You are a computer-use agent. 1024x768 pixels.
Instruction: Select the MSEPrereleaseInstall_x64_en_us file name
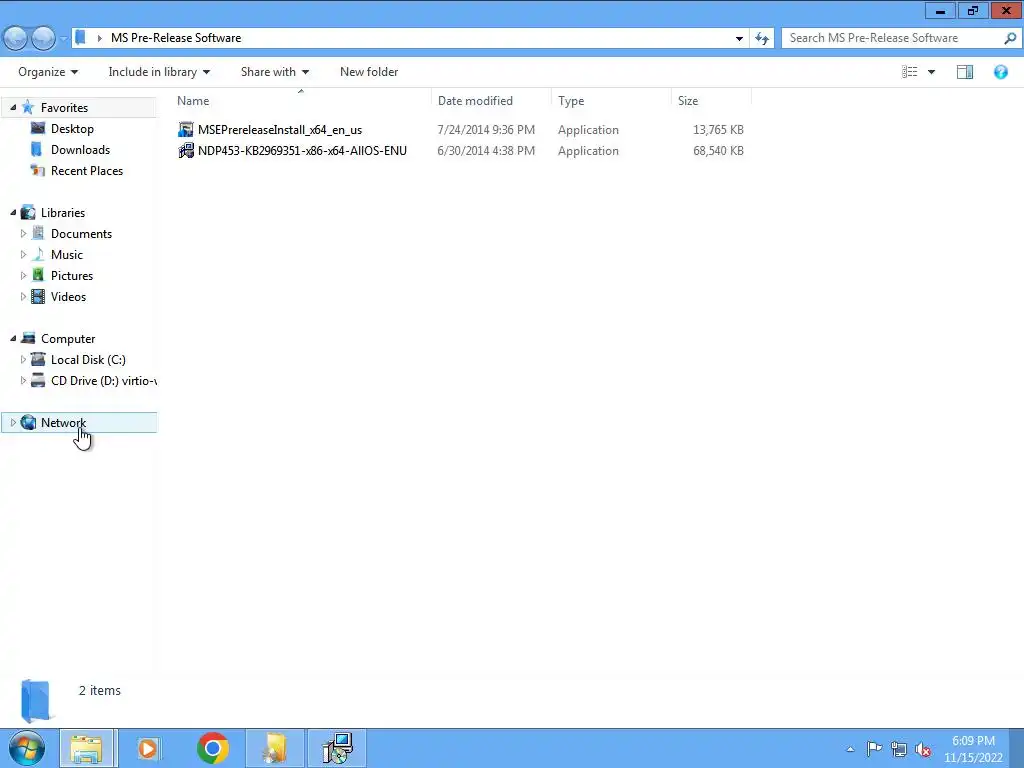point(280,130)
